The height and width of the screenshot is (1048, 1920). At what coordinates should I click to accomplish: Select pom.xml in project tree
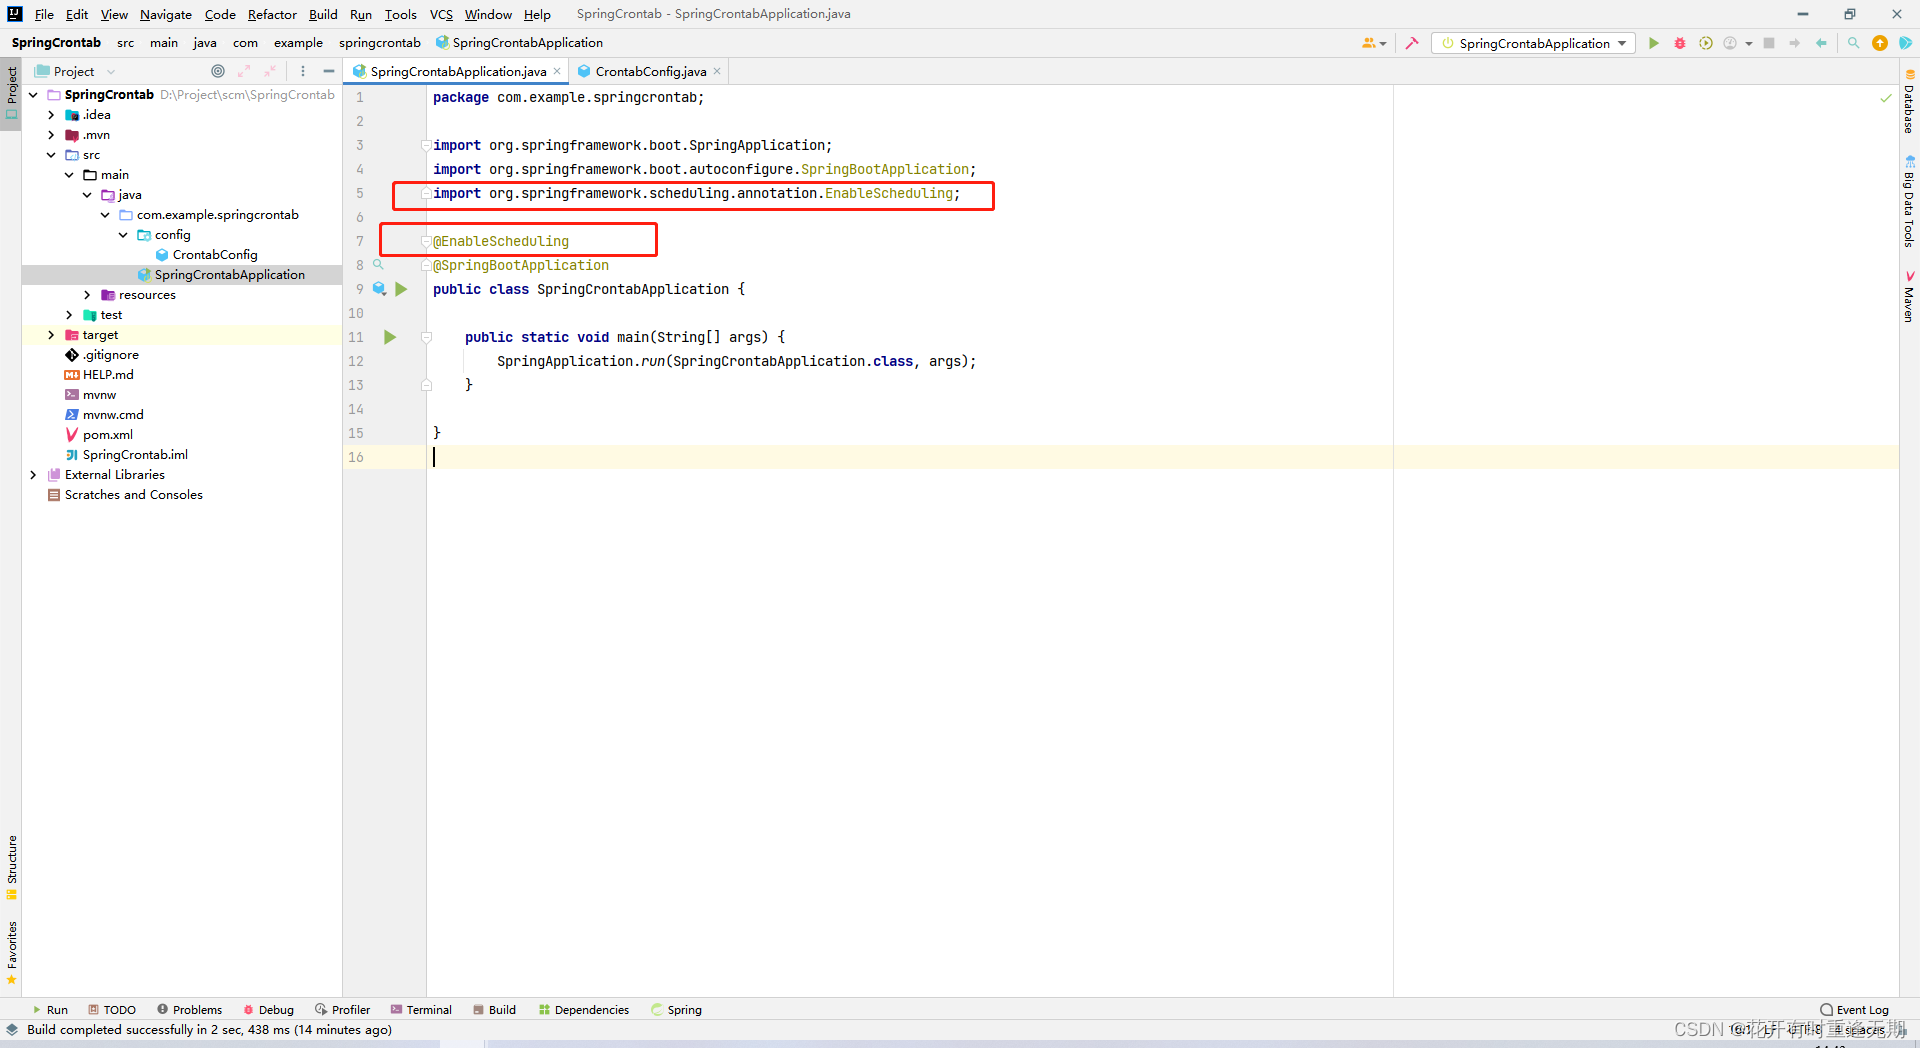108,435
